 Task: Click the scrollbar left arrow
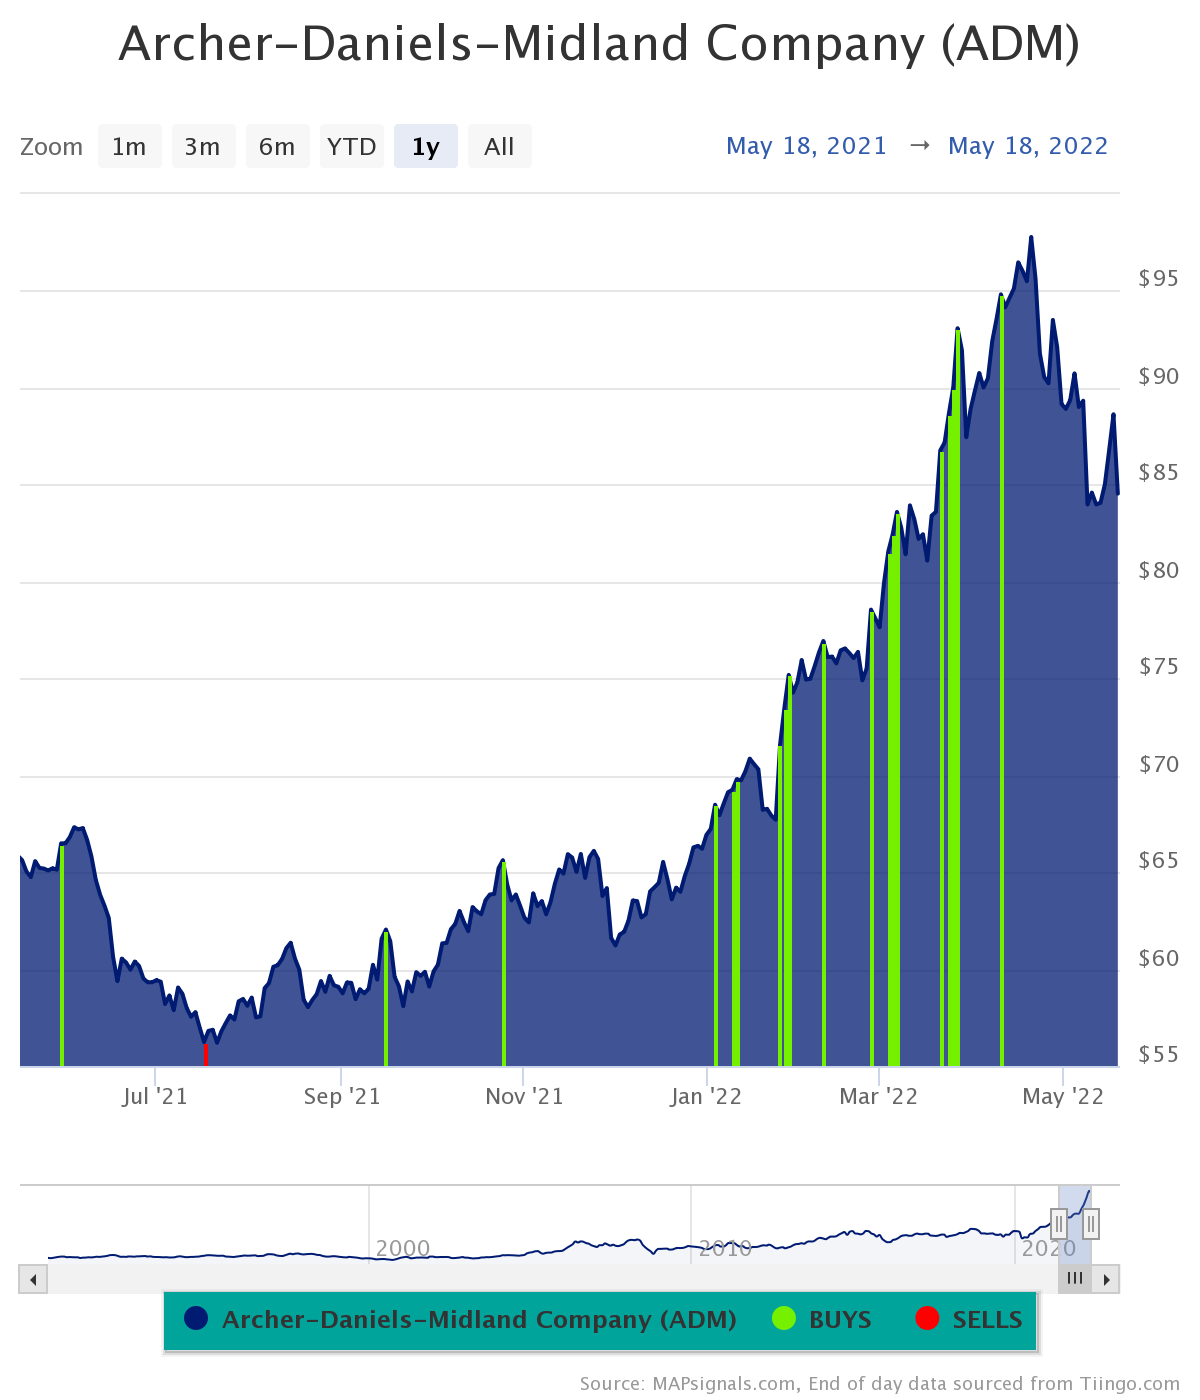point(33,1279)
